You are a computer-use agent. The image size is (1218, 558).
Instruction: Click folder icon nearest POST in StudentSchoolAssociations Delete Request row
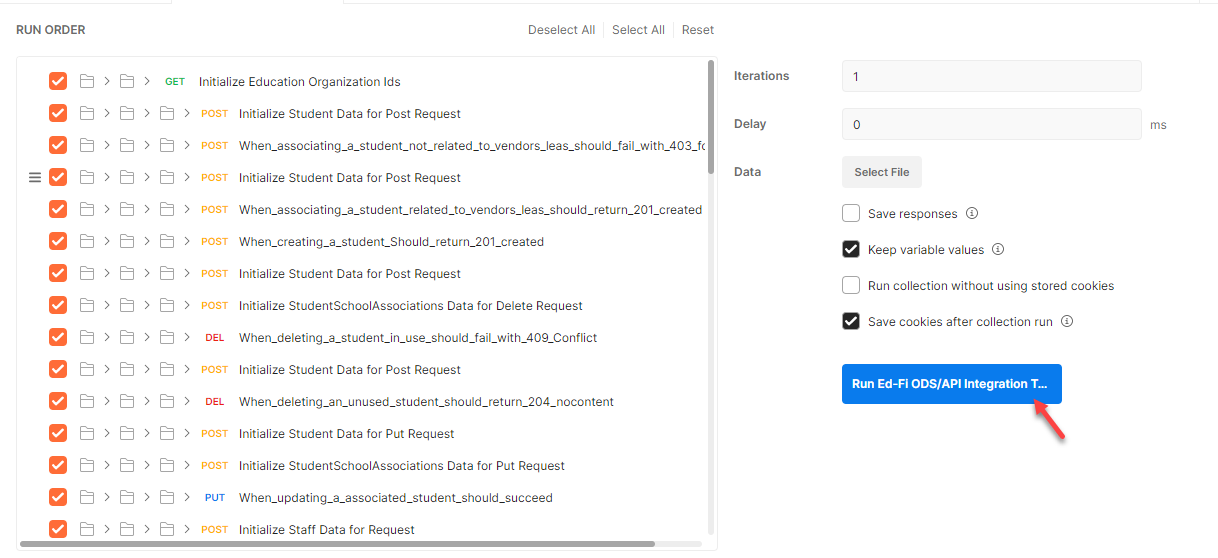point(166,306)
